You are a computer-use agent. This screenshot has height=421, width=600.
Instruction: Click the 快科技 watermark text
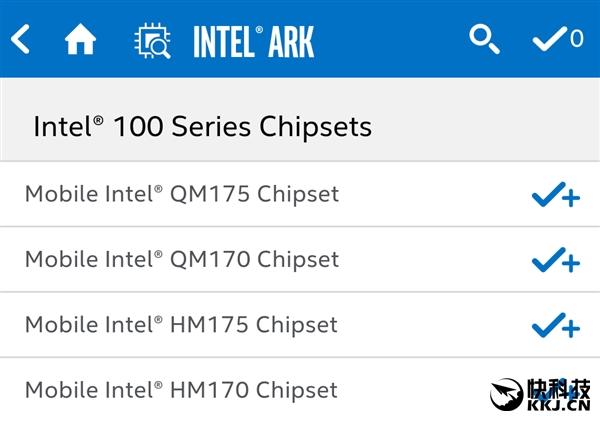(x=558, y=388)
